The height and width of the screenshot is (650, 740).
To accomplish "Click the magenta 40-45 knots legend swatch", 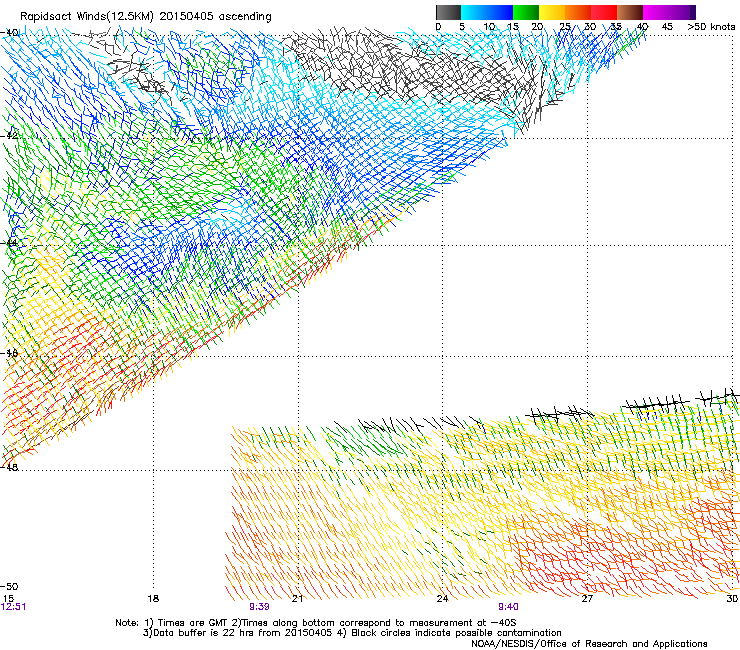I will click(x=656, y=12).
